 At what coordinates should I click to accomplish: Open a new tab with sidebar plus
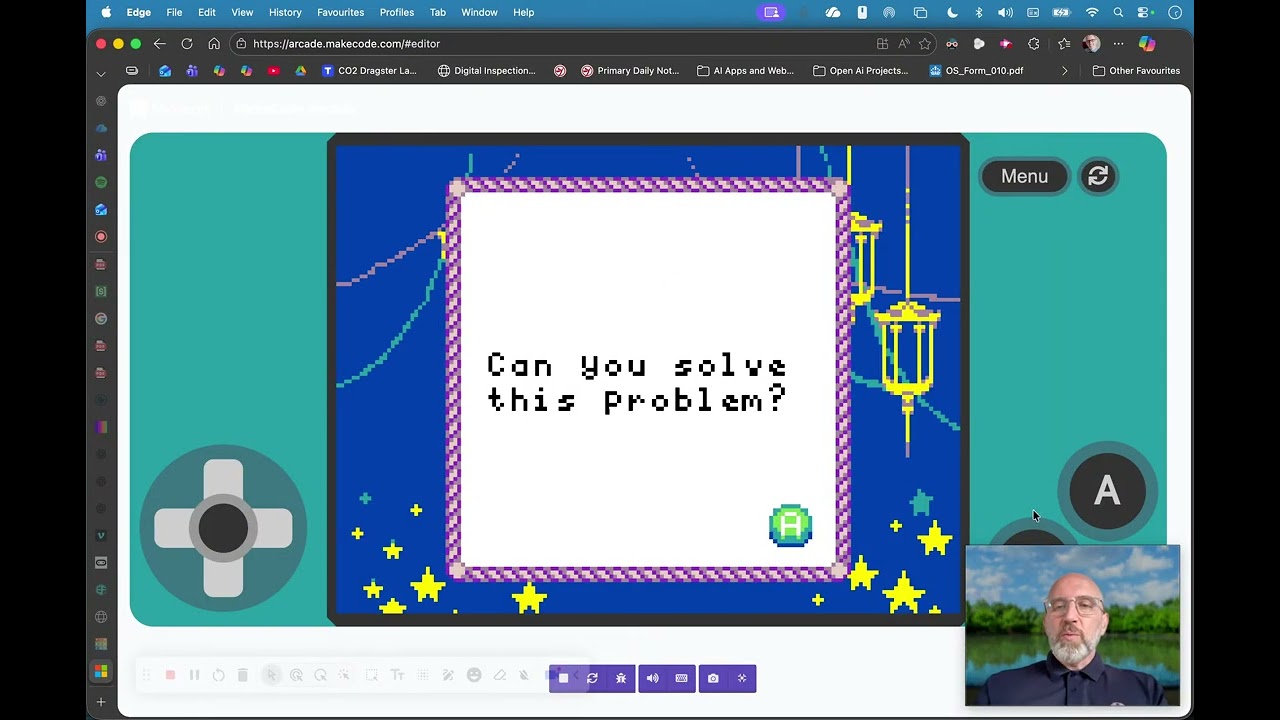tap(101, 702)
